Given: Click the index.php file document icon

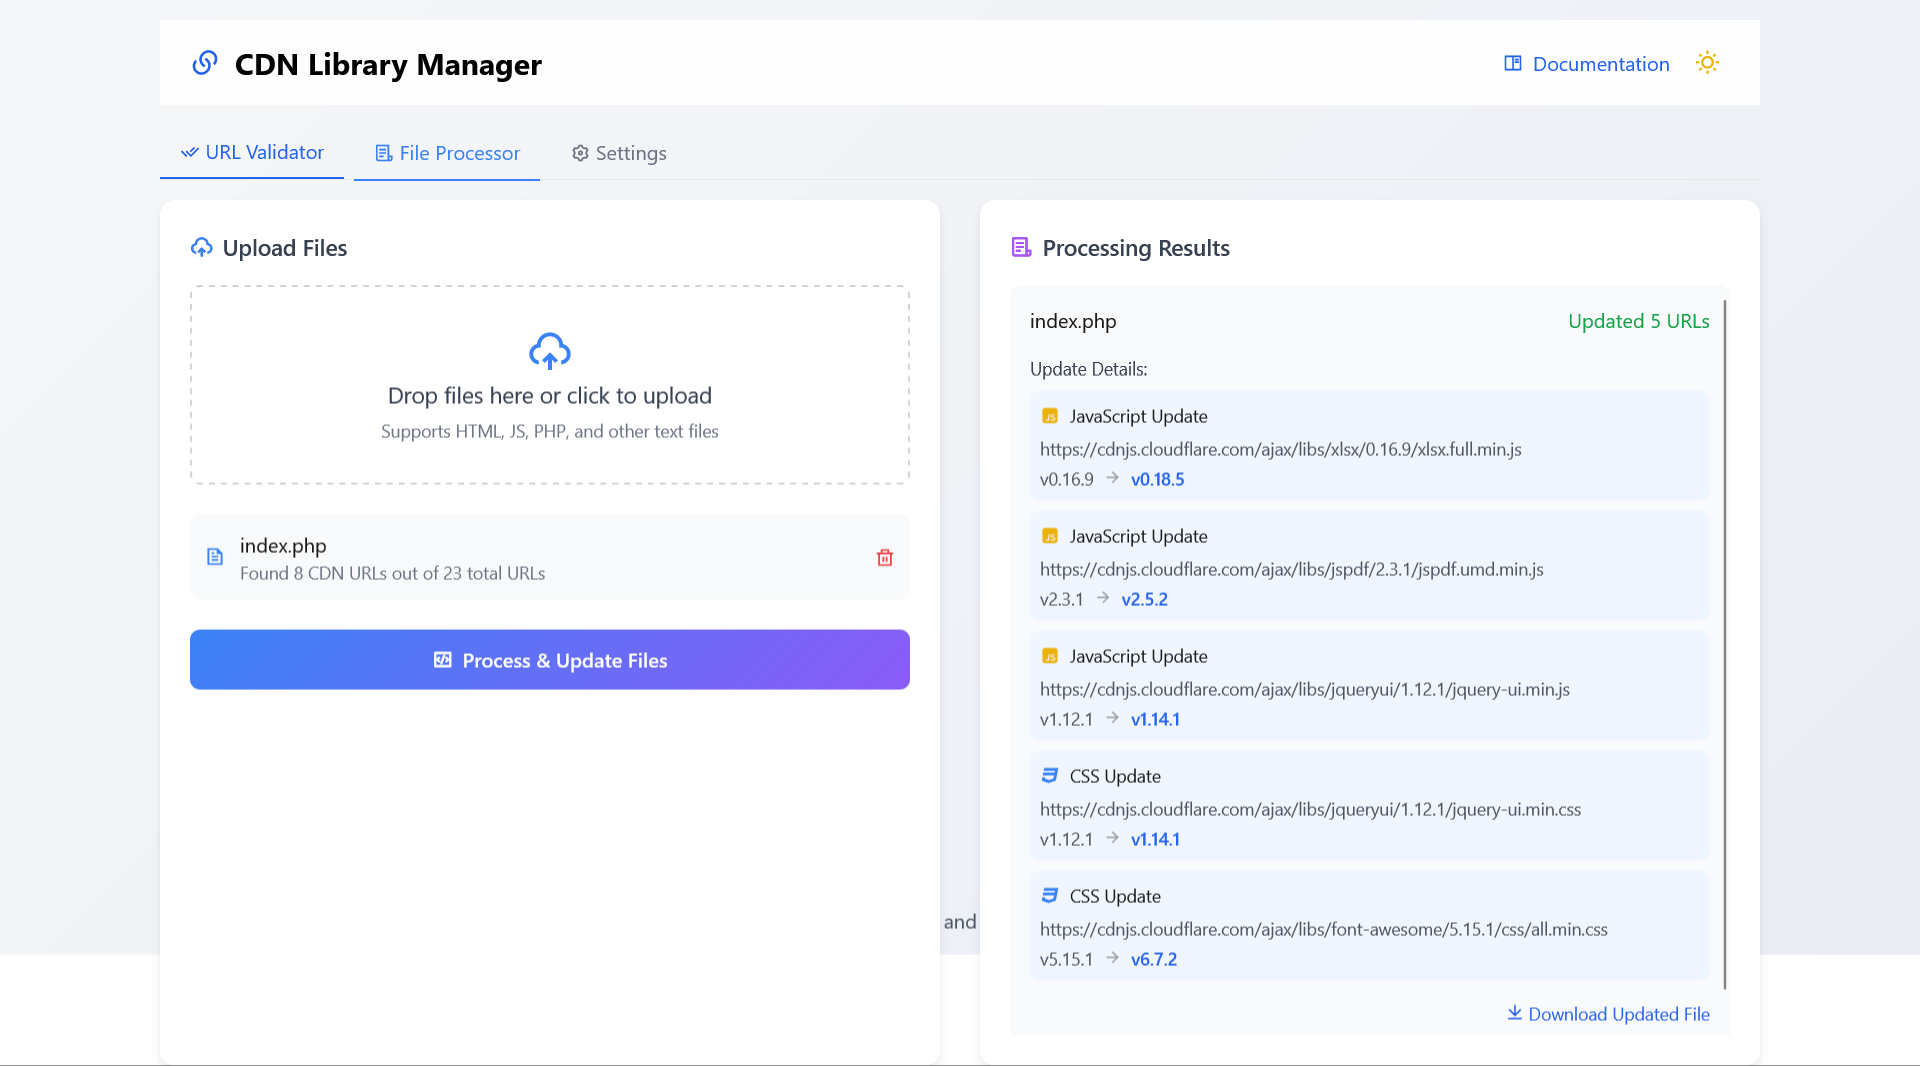Looking at the screenshot, I should coord(215,557).
